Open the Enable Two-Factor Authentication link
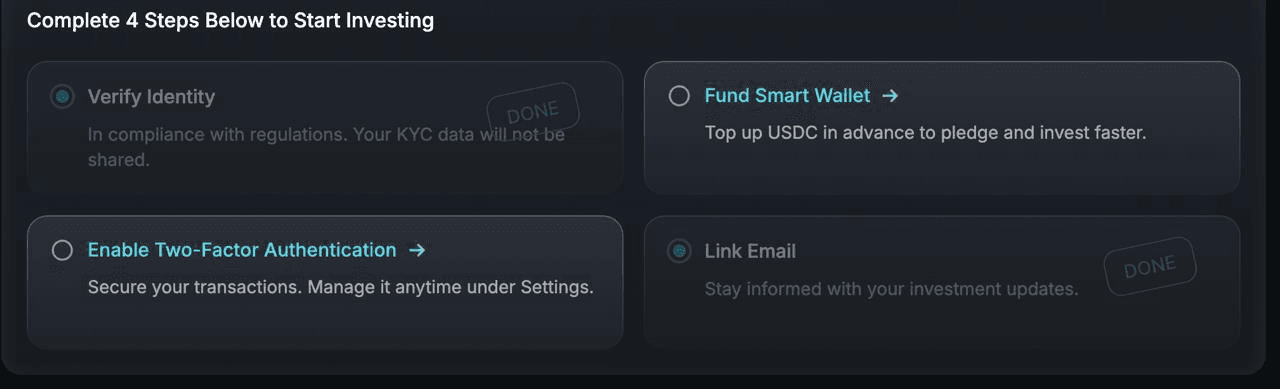The image size is (1280, 389). [x=242, y=250]
